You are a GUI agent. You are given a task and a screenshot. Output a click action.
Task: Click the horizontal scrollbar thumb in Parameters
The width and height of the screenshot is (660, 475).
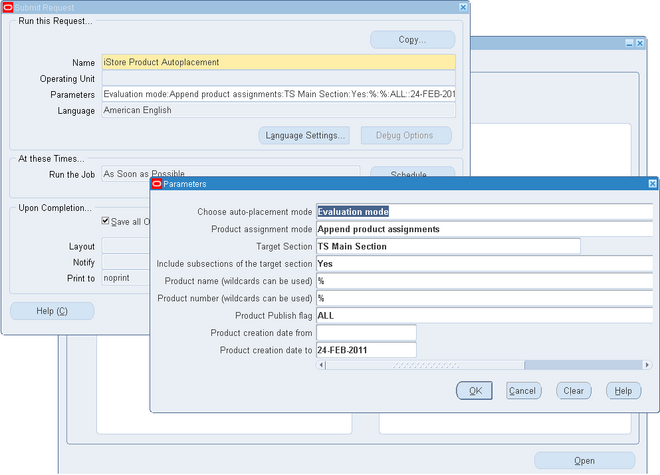[x=425, y=365]
